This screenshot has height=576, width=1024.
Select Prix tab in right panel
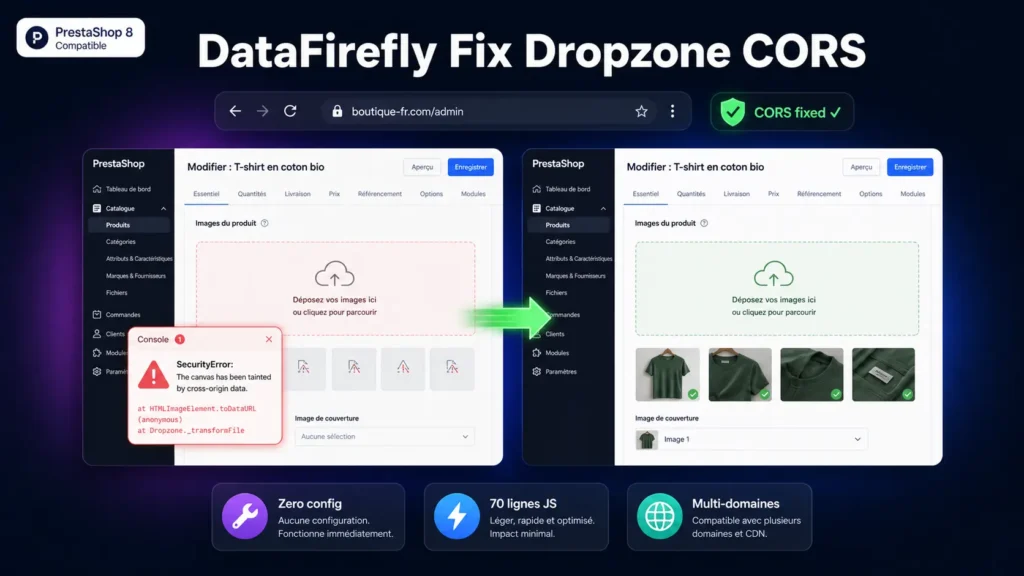(x=773, y=194)
